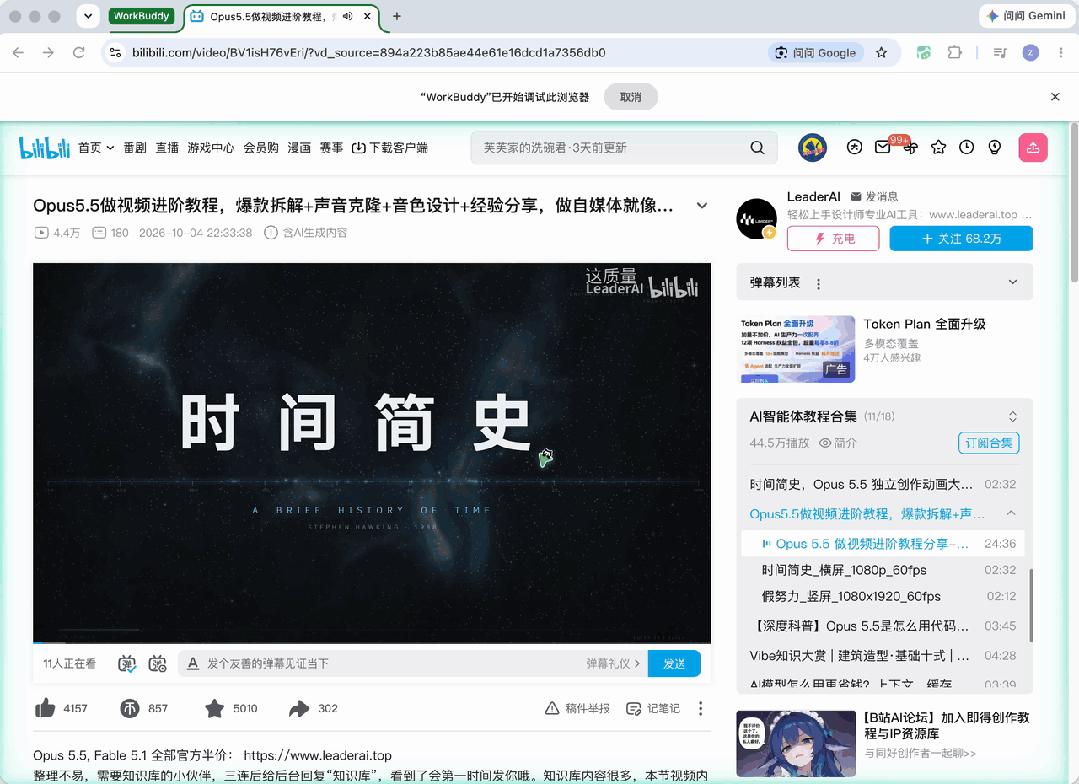Follow LeaderAI with 关注 68.2万
1079x784 pixels.
pos(961,239)
